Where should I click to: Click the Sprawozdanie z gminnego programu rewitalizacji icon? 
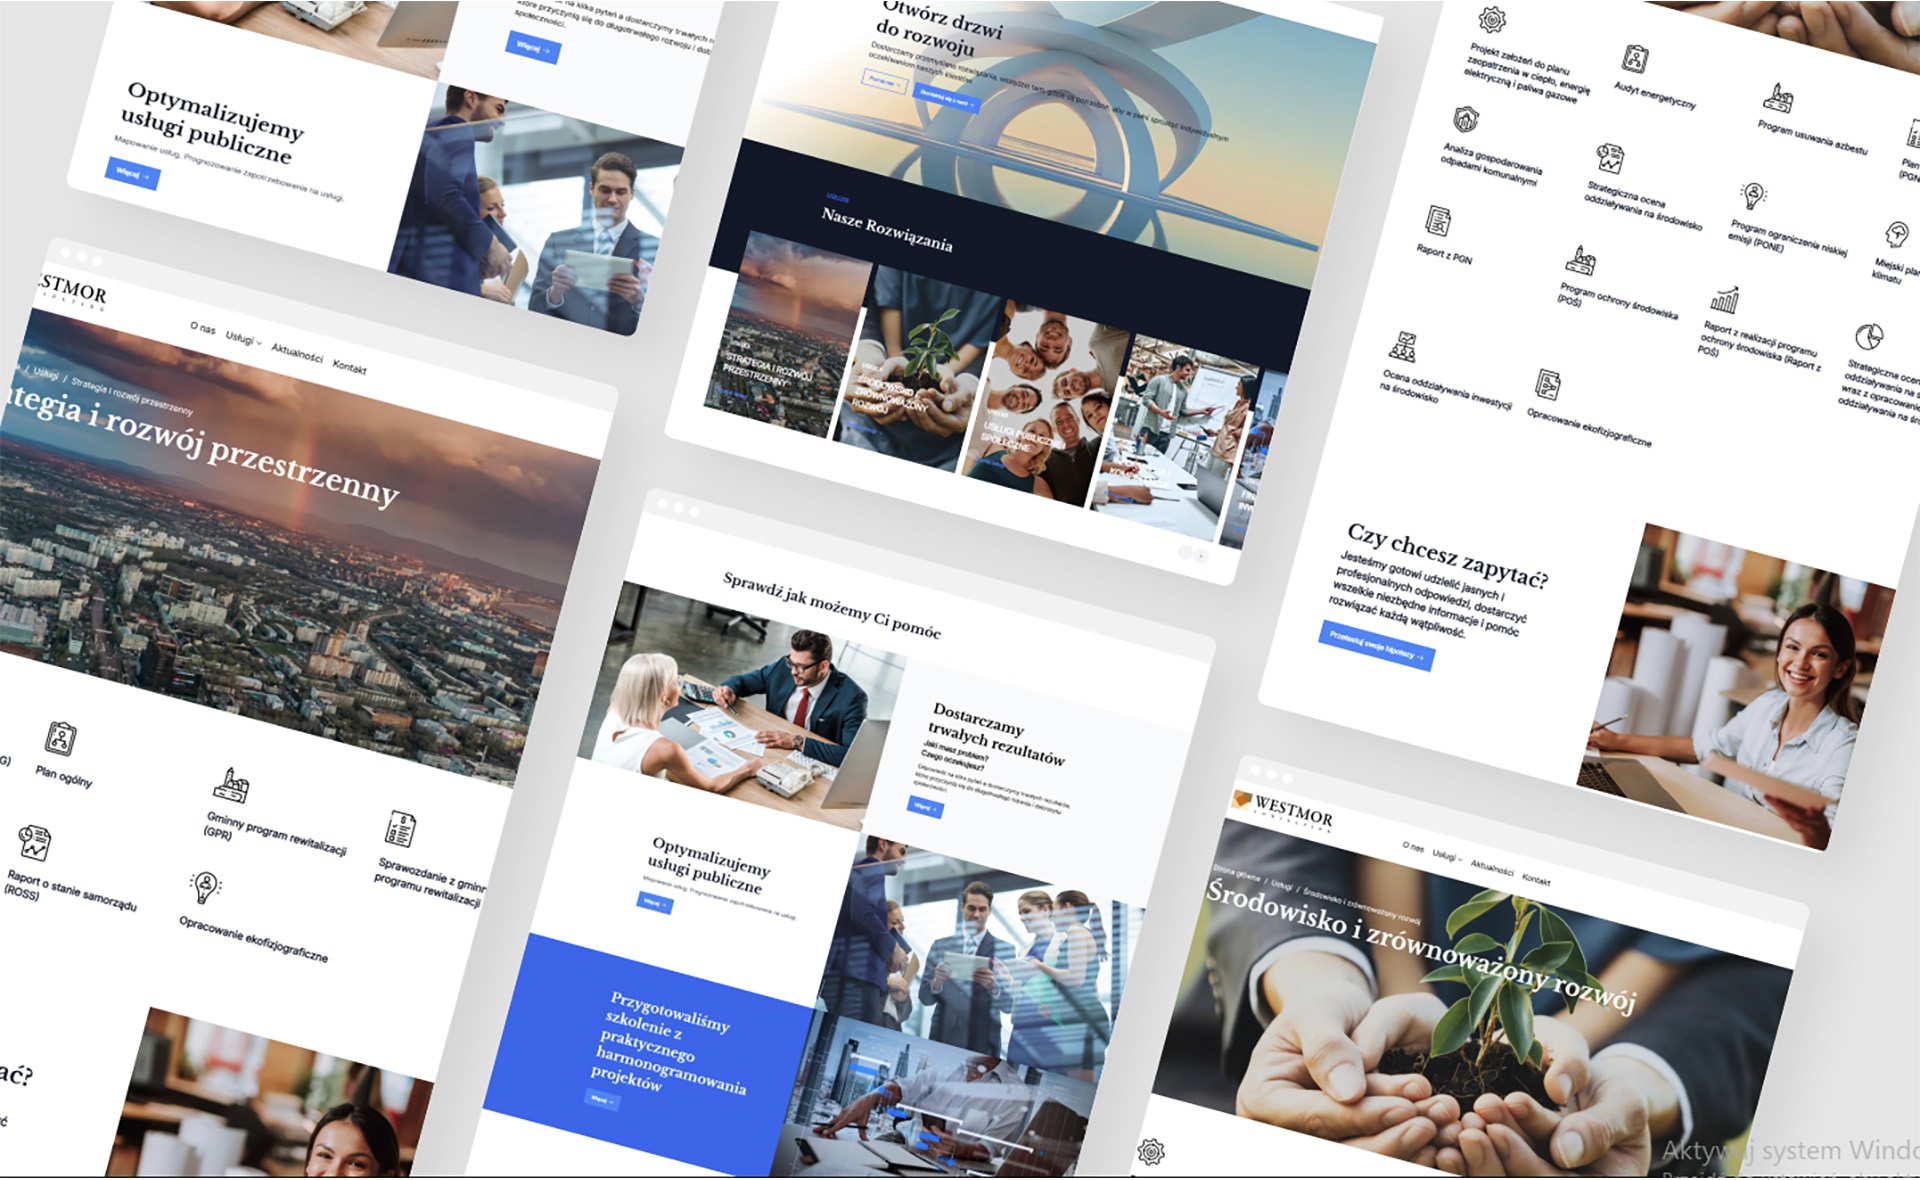tap(401, 829)
